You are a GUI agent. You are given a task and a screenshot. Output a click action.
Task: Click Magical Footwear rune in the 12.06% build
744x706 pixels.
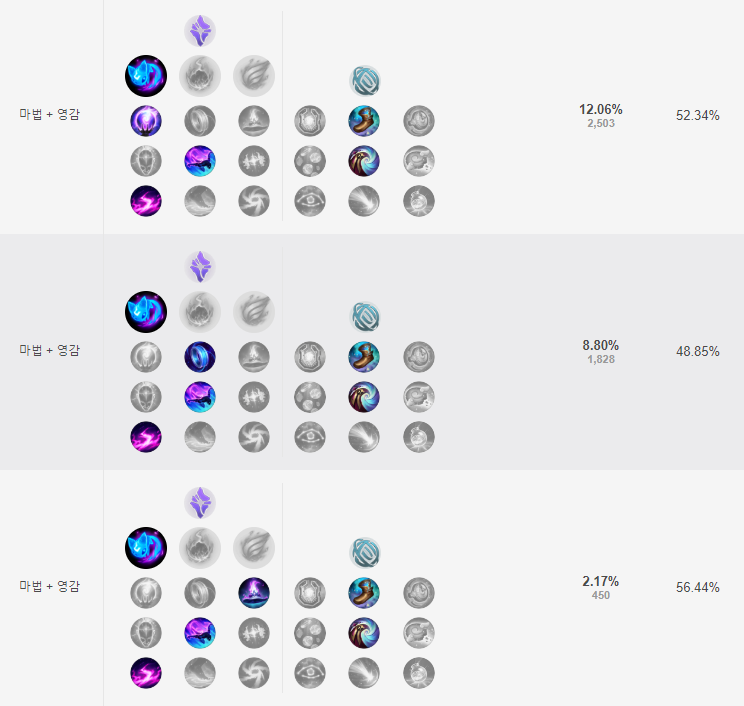click(364, 121)
